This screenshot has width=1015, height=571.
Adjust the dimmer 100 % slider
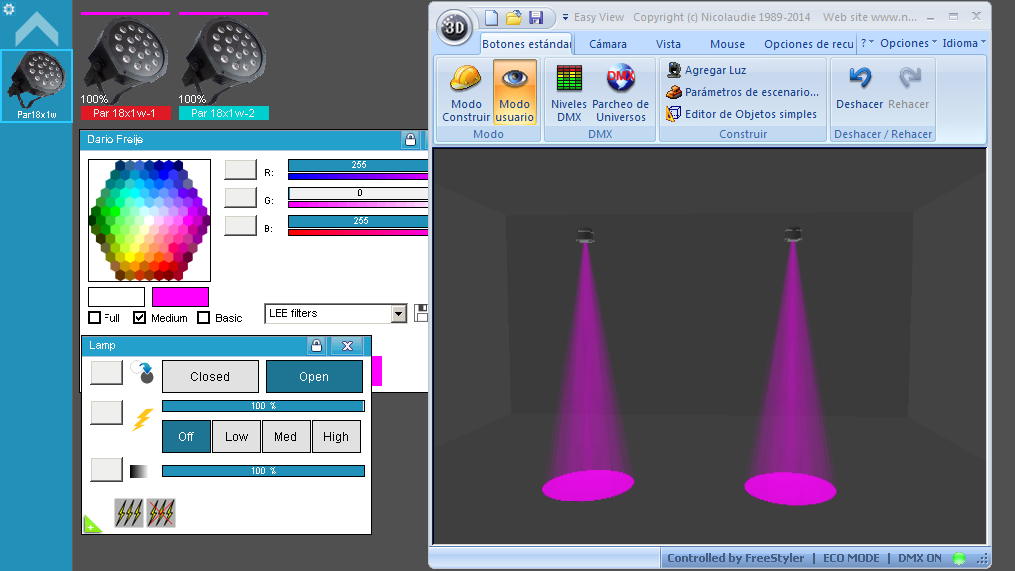tap(263, 471)
